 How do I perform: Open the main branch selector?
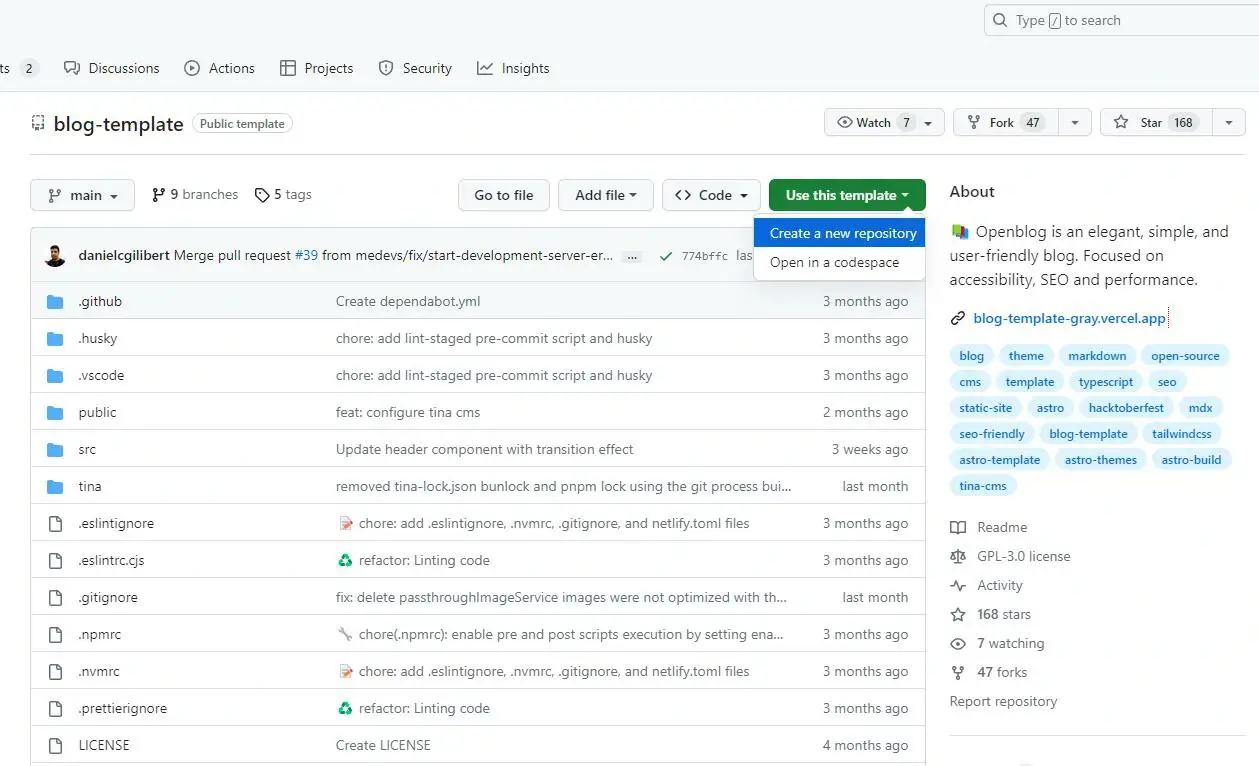[x=83, y=195]
